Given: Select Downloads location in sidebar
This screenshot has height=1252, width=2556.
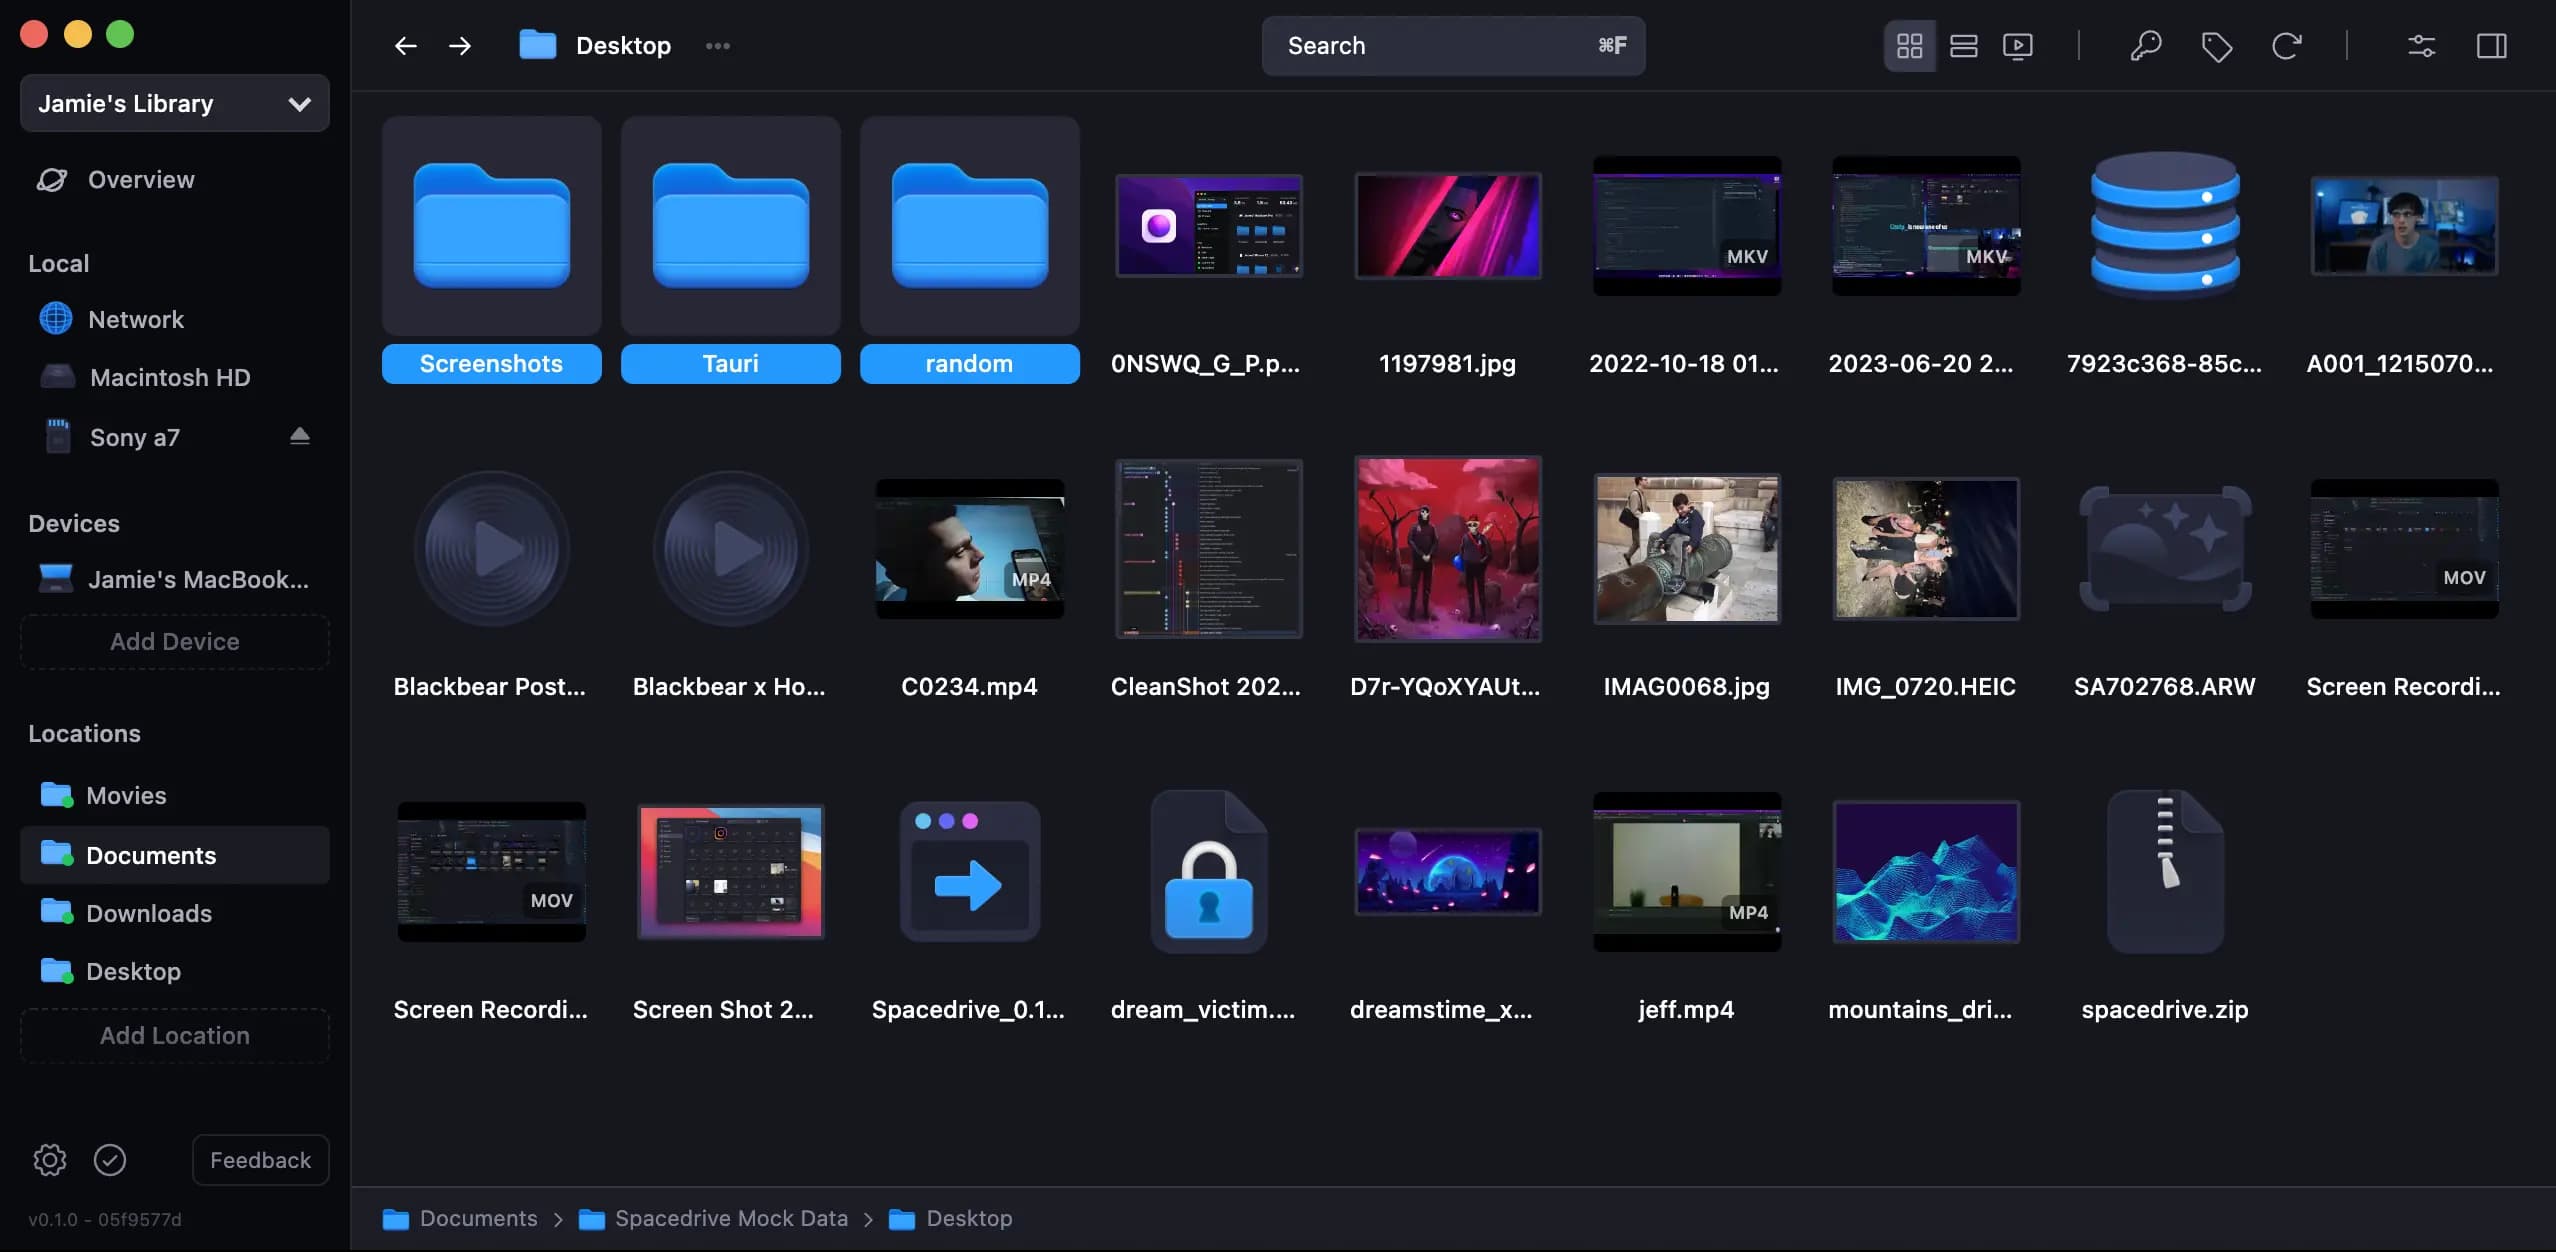Looking at the screenshot, I should tap(149, 913).
